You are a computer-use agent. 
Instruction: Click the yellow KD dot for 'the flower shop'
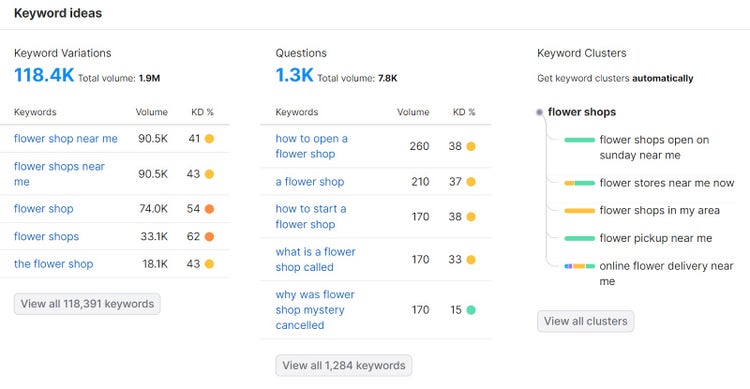pyautogui.click(x=209, y=264)
